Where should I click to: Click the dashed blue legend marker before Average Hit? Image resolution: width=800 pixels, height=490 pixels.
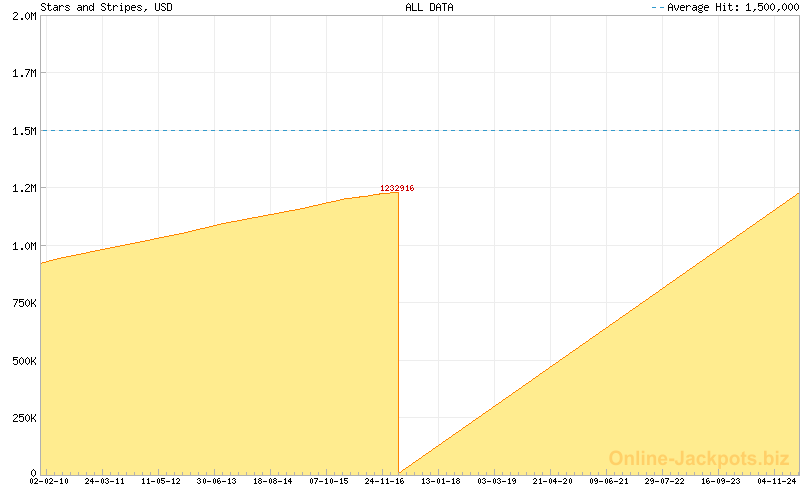pyautogui.click(x=657, y=7)
